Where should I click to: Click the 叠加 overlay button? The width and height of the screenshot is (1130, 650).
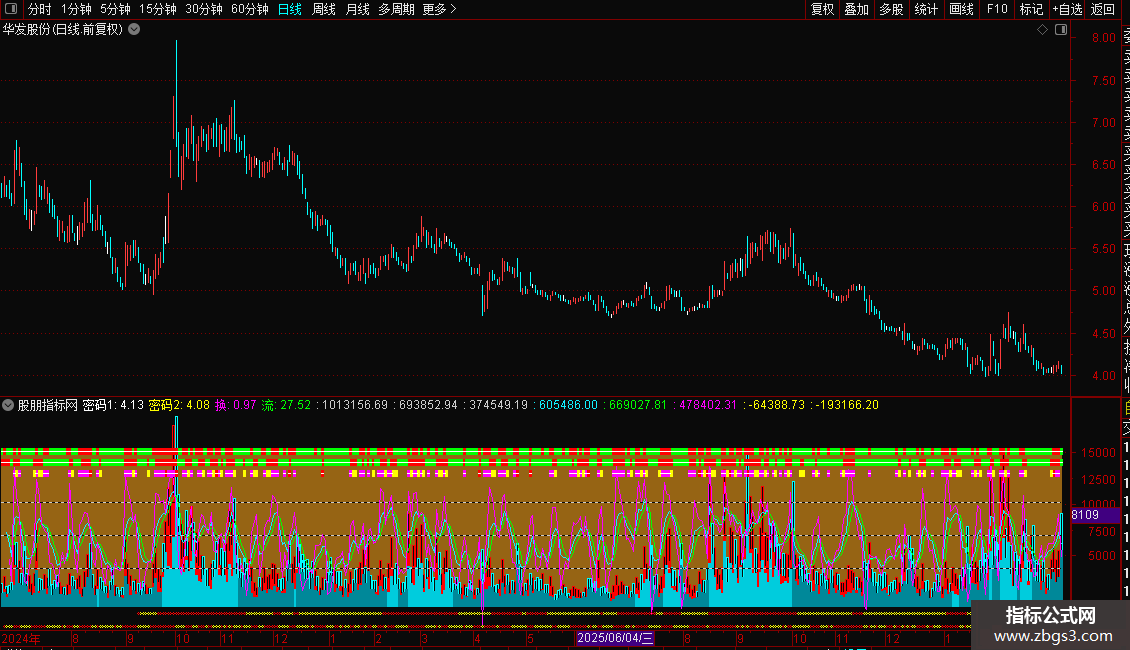(857, 9)
